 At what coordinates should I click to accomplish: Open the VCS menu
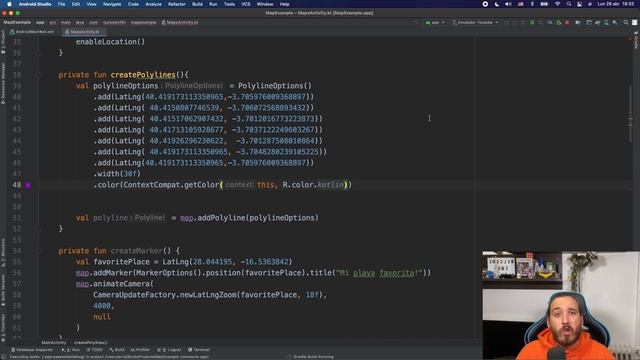246,4
